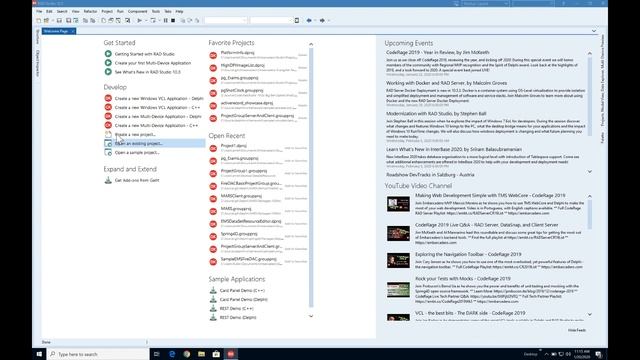This screenshot has width=640, height=360.
Task: Open recent project MARSClient.groupproj
Action: coord(241,196)
